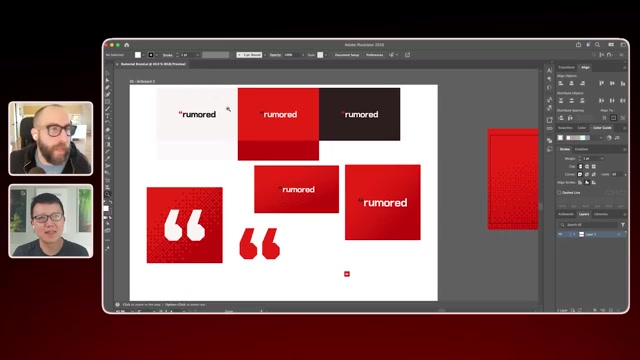
Task: Click horizontal align right in Align Objects
Action: coord(582,83)
